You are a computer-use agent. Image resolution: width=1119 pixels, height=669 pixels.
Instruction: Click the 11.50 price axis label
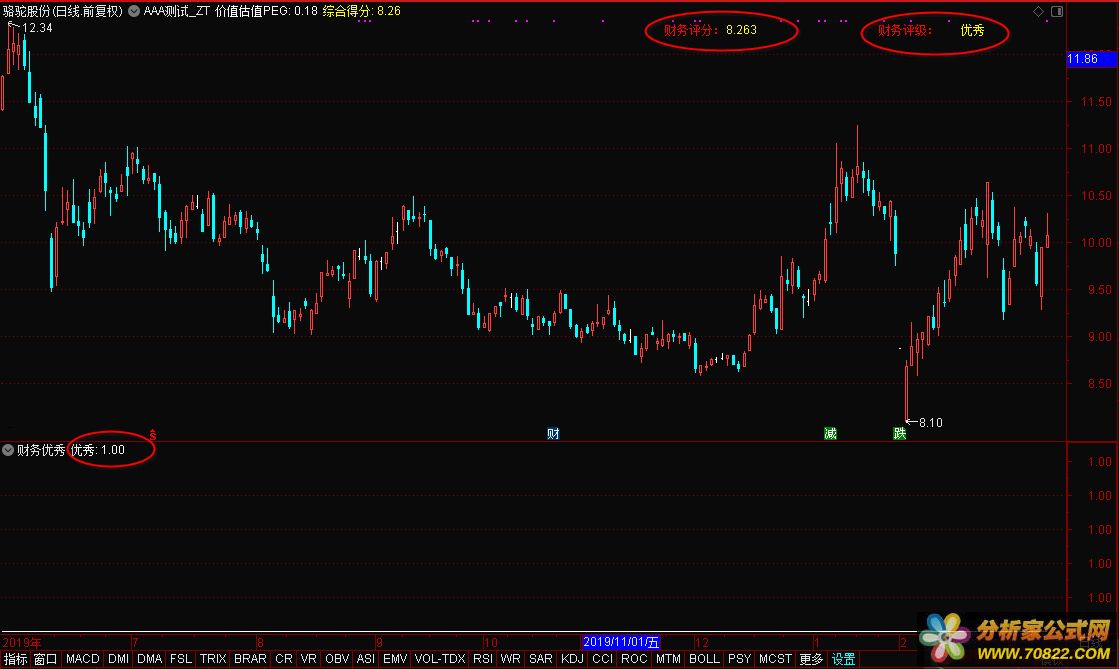[1095, 102]
